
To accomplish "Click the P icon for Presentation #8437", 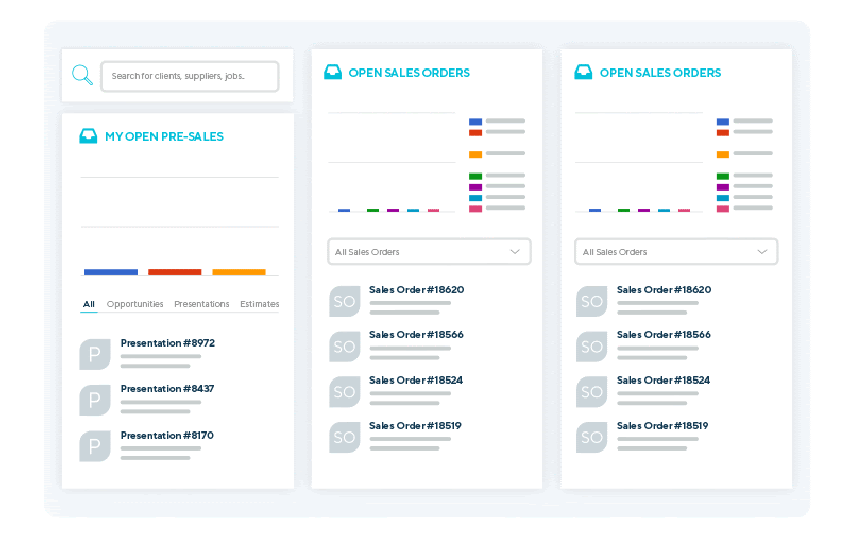I will click(95, 400).
